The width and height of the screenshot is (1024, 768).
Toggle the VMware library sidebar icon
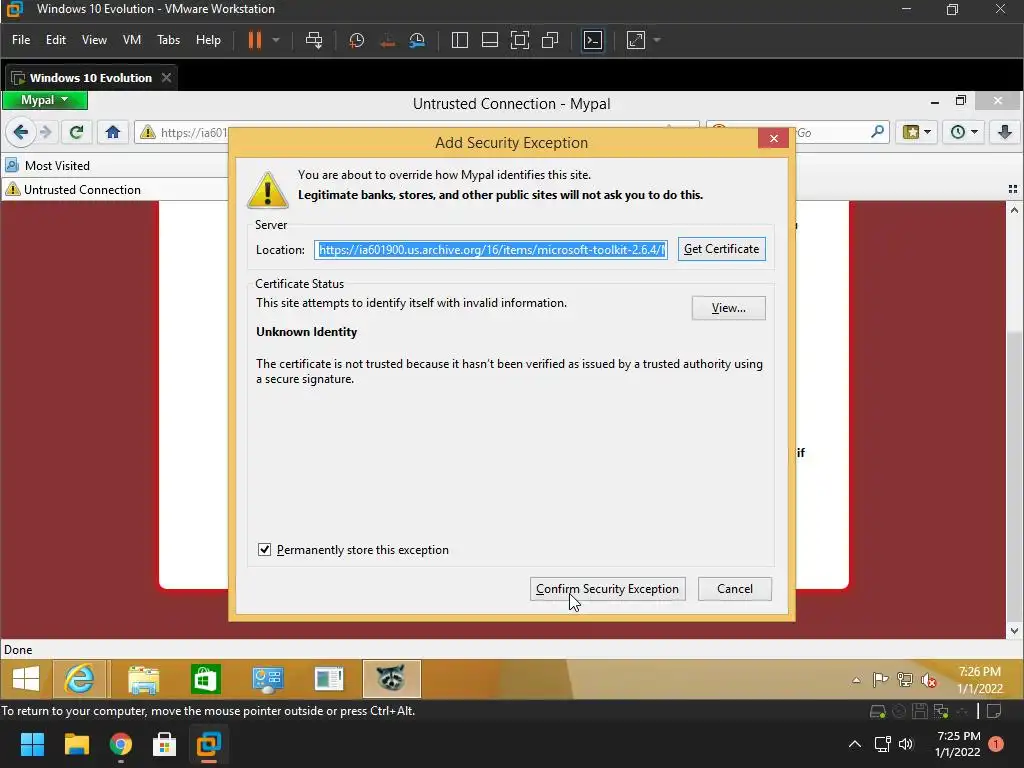click(460, 40)
